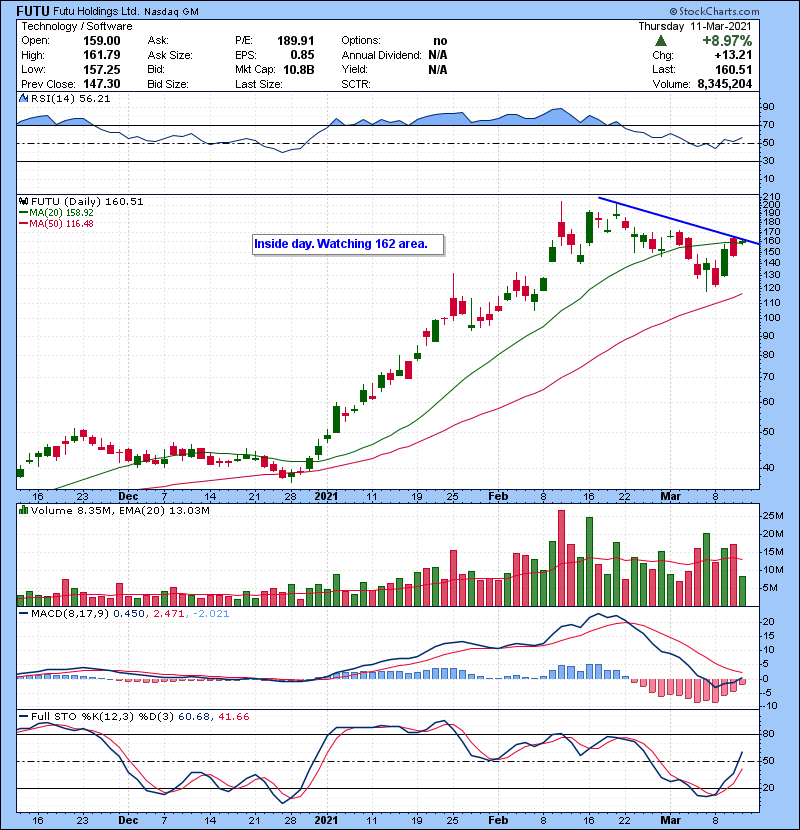Click the Chg value +13.21
The height and width of the screenshot is (830, 800).
click(733, 55)
